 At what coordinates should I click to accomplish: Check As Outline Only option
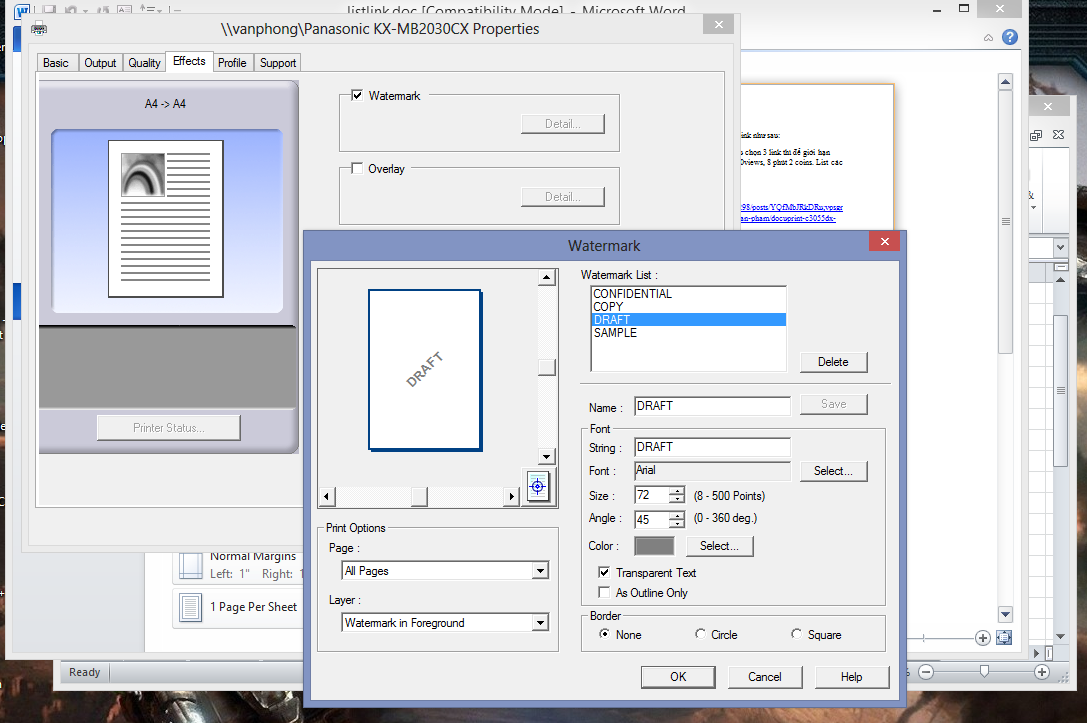tap(604, 593)
